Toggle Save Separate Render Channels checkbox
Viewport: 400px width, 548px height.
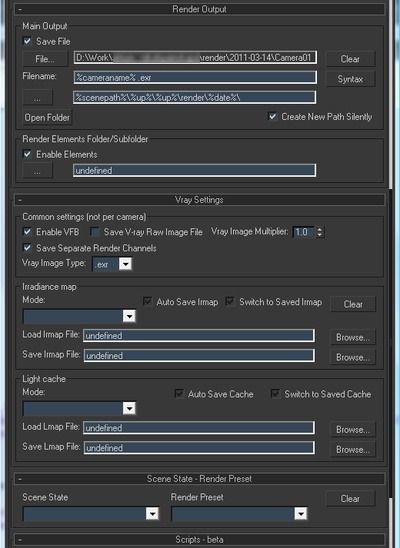(x=27, y=248)
